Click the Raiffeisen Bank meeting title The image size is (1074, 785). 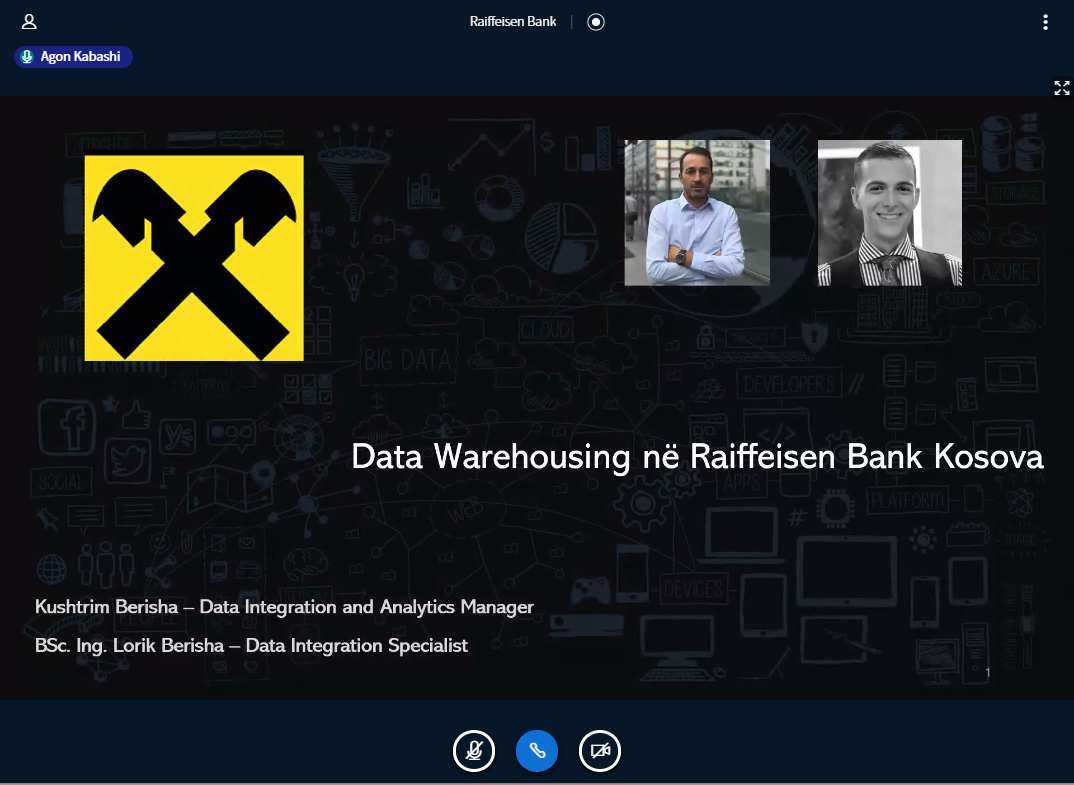[513, 21]
